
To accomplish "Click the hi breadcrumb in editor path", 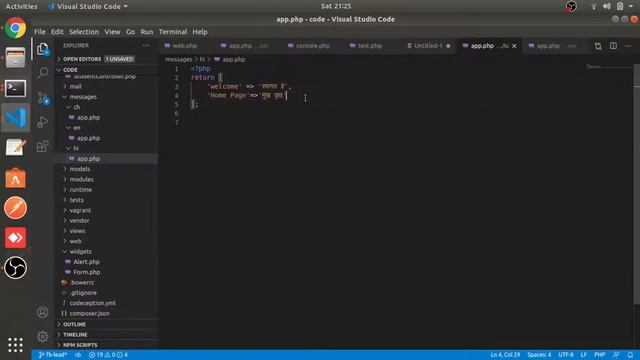I will 202,59.
